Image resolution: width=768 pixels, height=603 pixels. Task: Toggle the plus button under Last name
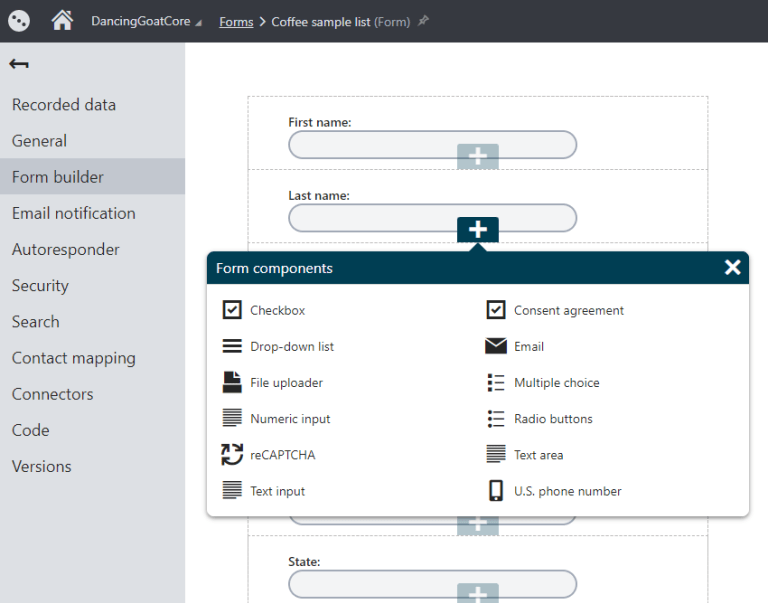478,229
